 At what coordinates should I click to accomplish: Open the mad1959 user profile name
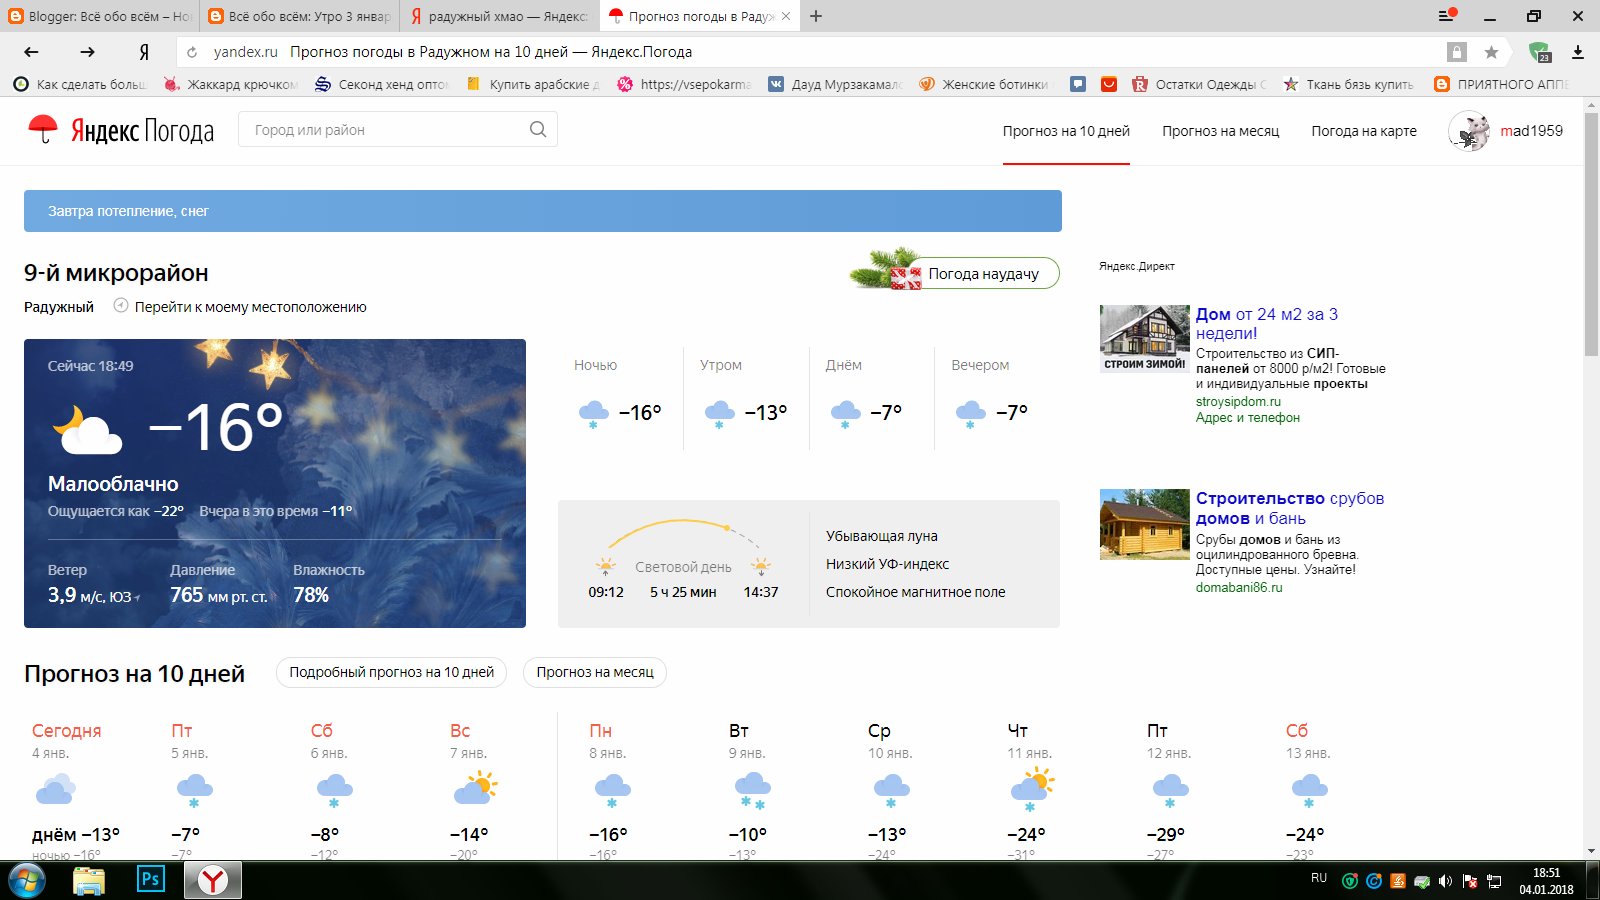[1531, 131]
